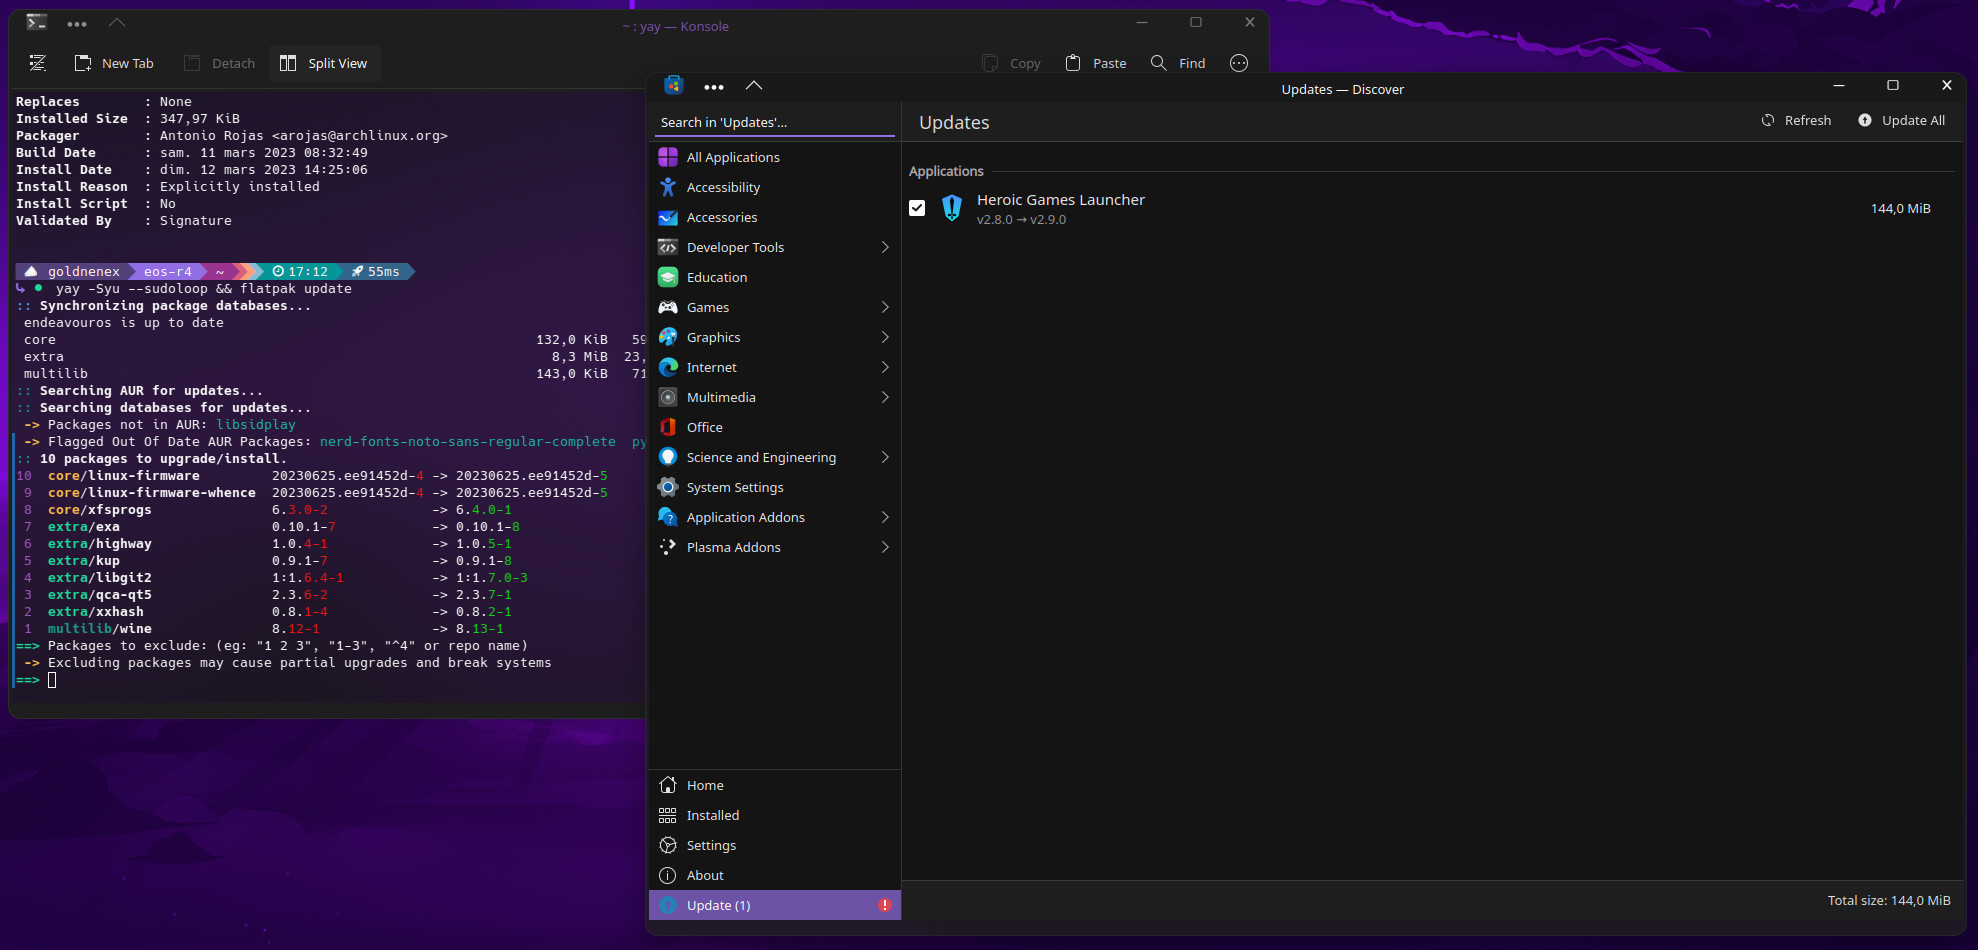Click the Home house icon in Discover

(668, 785)
